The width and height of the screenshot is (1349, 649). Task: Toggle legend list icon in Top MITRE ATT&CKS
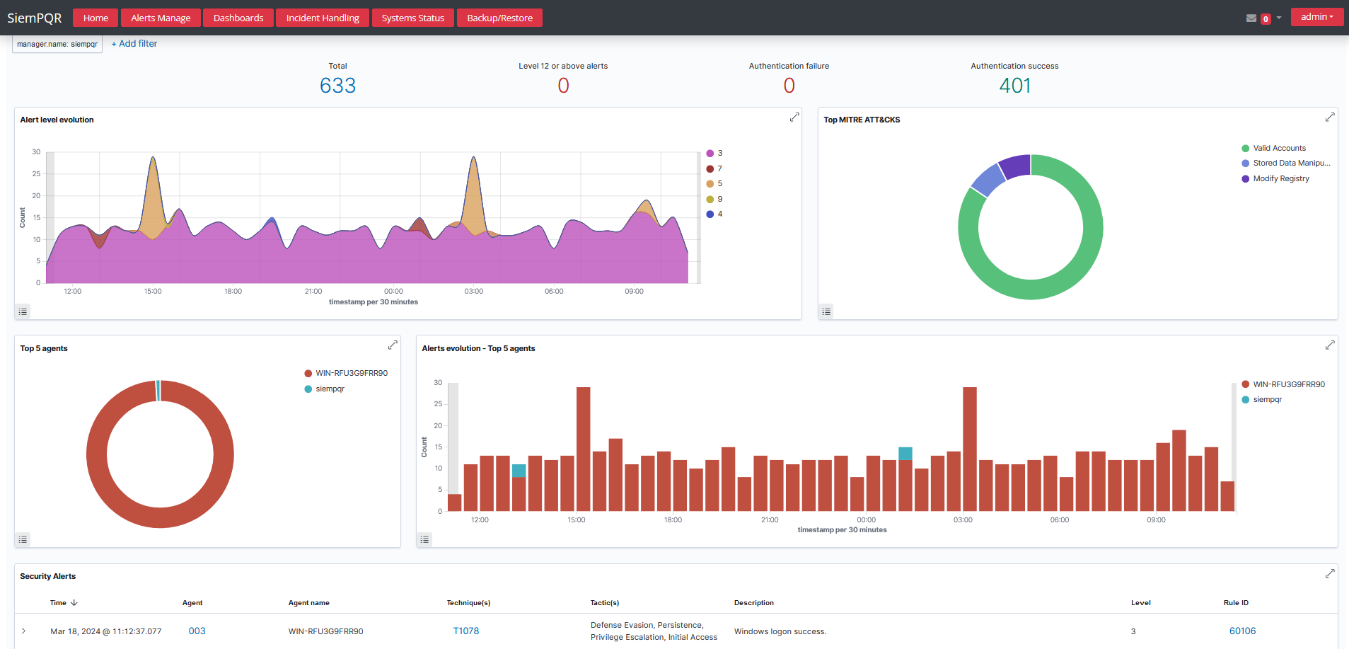pos(826,311)
